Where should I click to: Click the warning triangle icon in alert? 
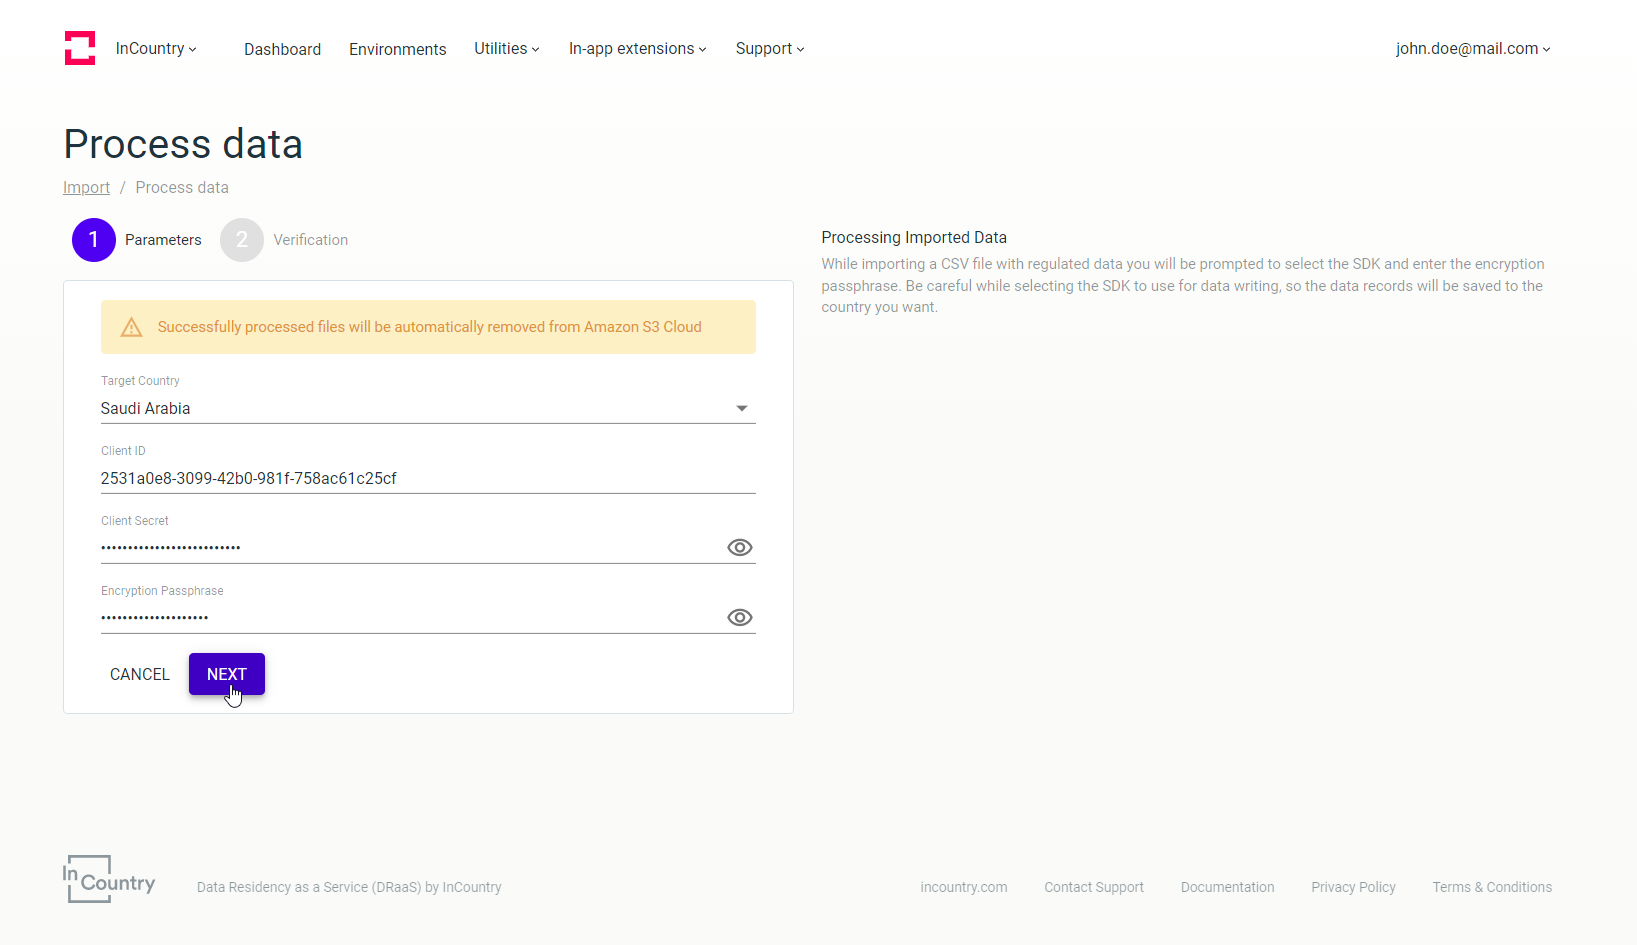coord(131,327)
